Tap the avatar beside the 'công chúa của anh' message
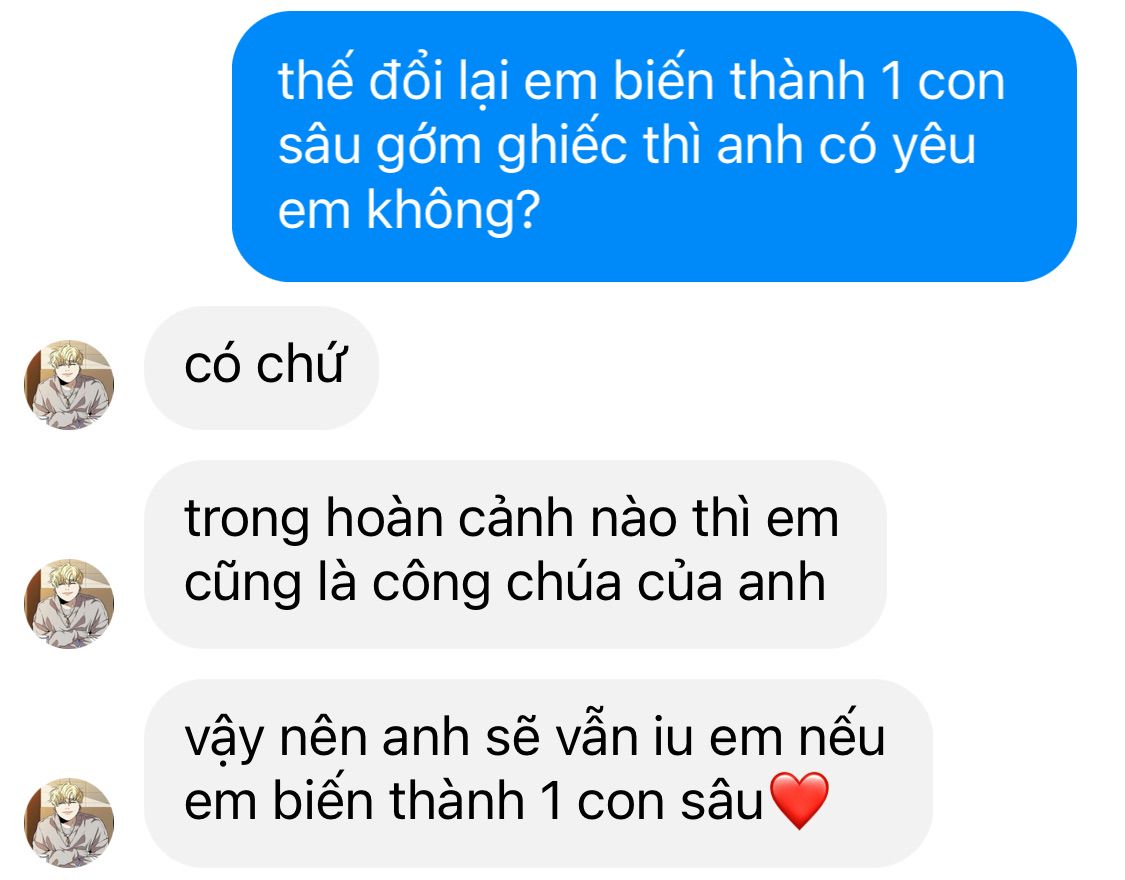The height and width of the screenshot is (880, 1125). [x=69, y=603]
